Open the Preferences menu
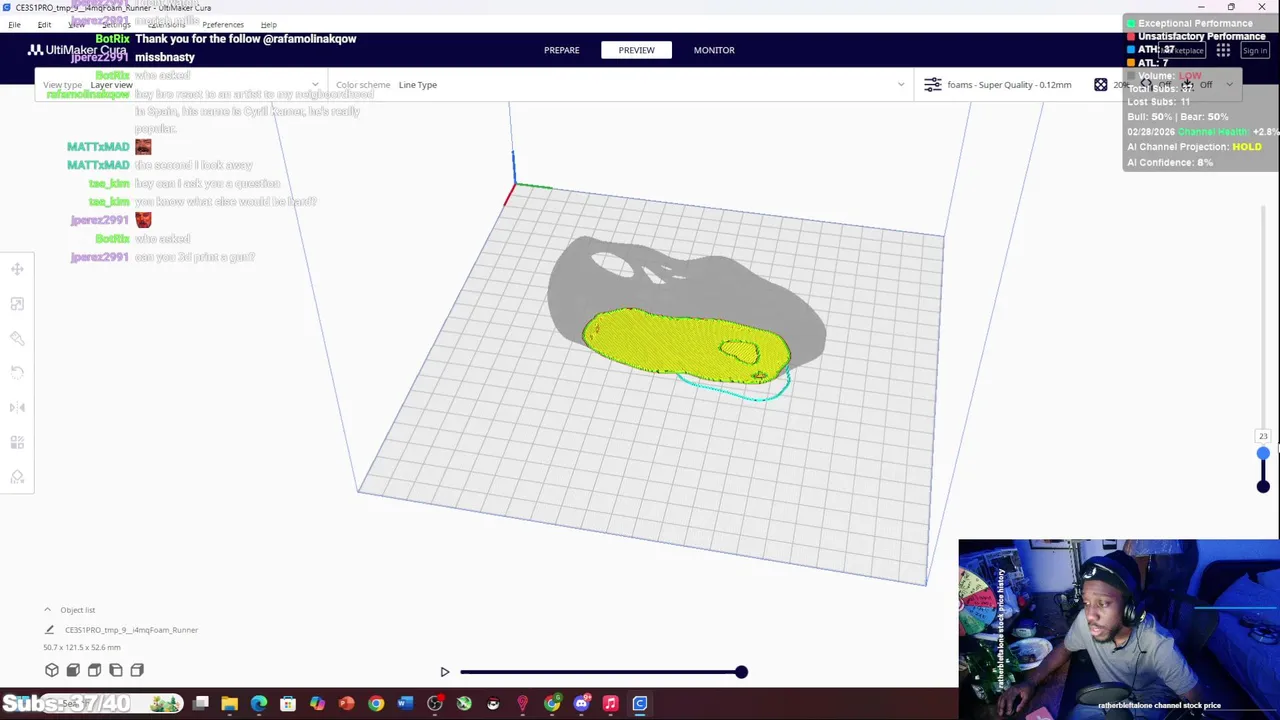Screen dimensions: 1280x720 click(223, 25)
